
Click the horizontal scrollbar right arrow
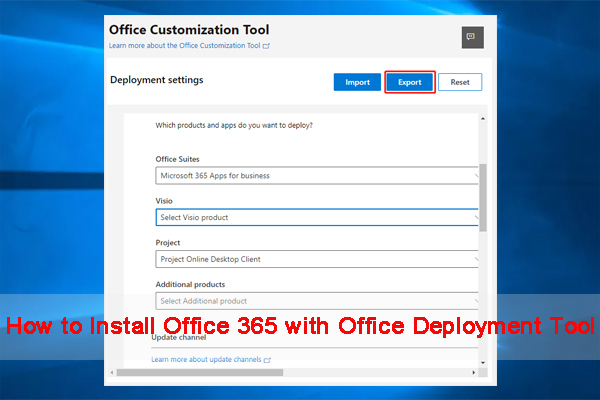[x=474, y=372]
